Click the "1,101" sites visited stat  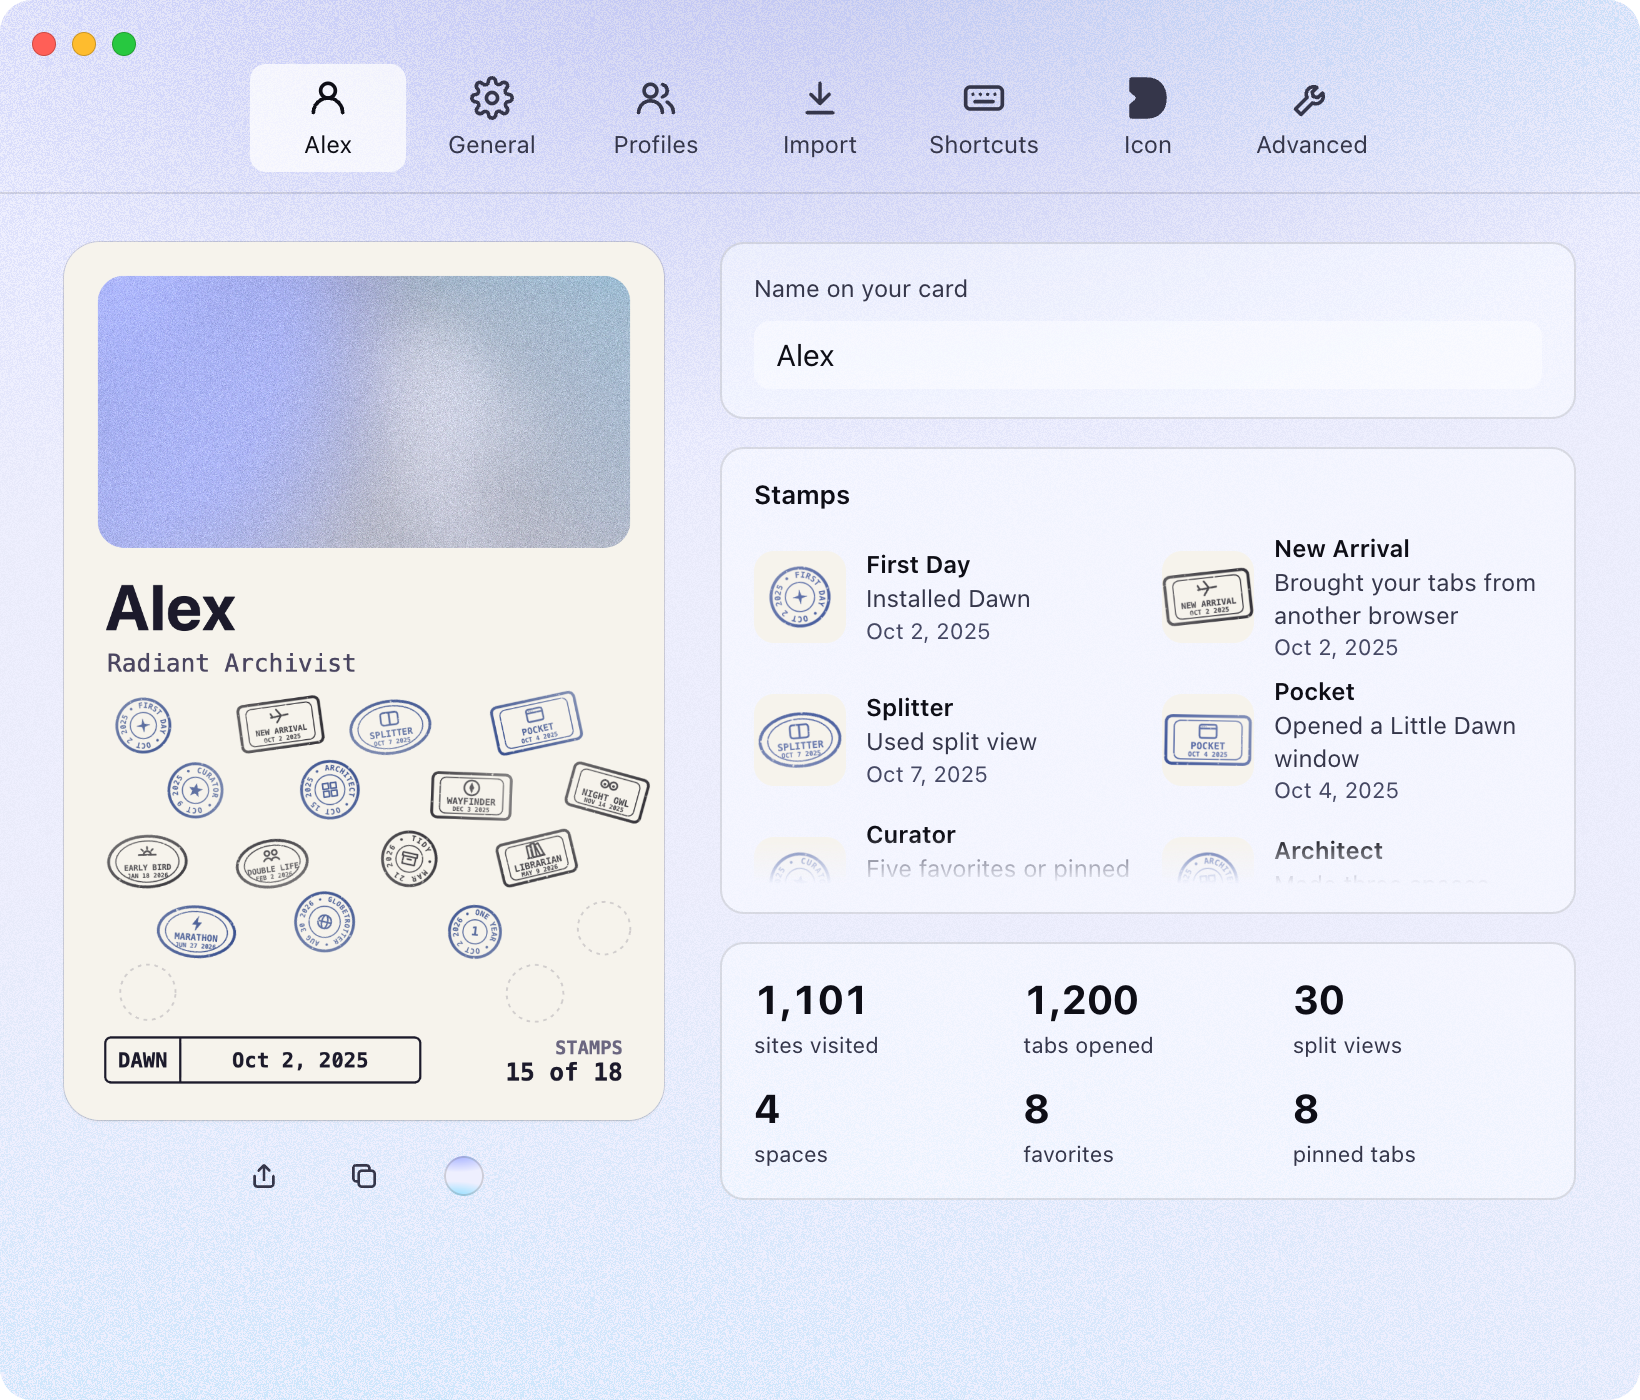click(x=811, y=1000)
